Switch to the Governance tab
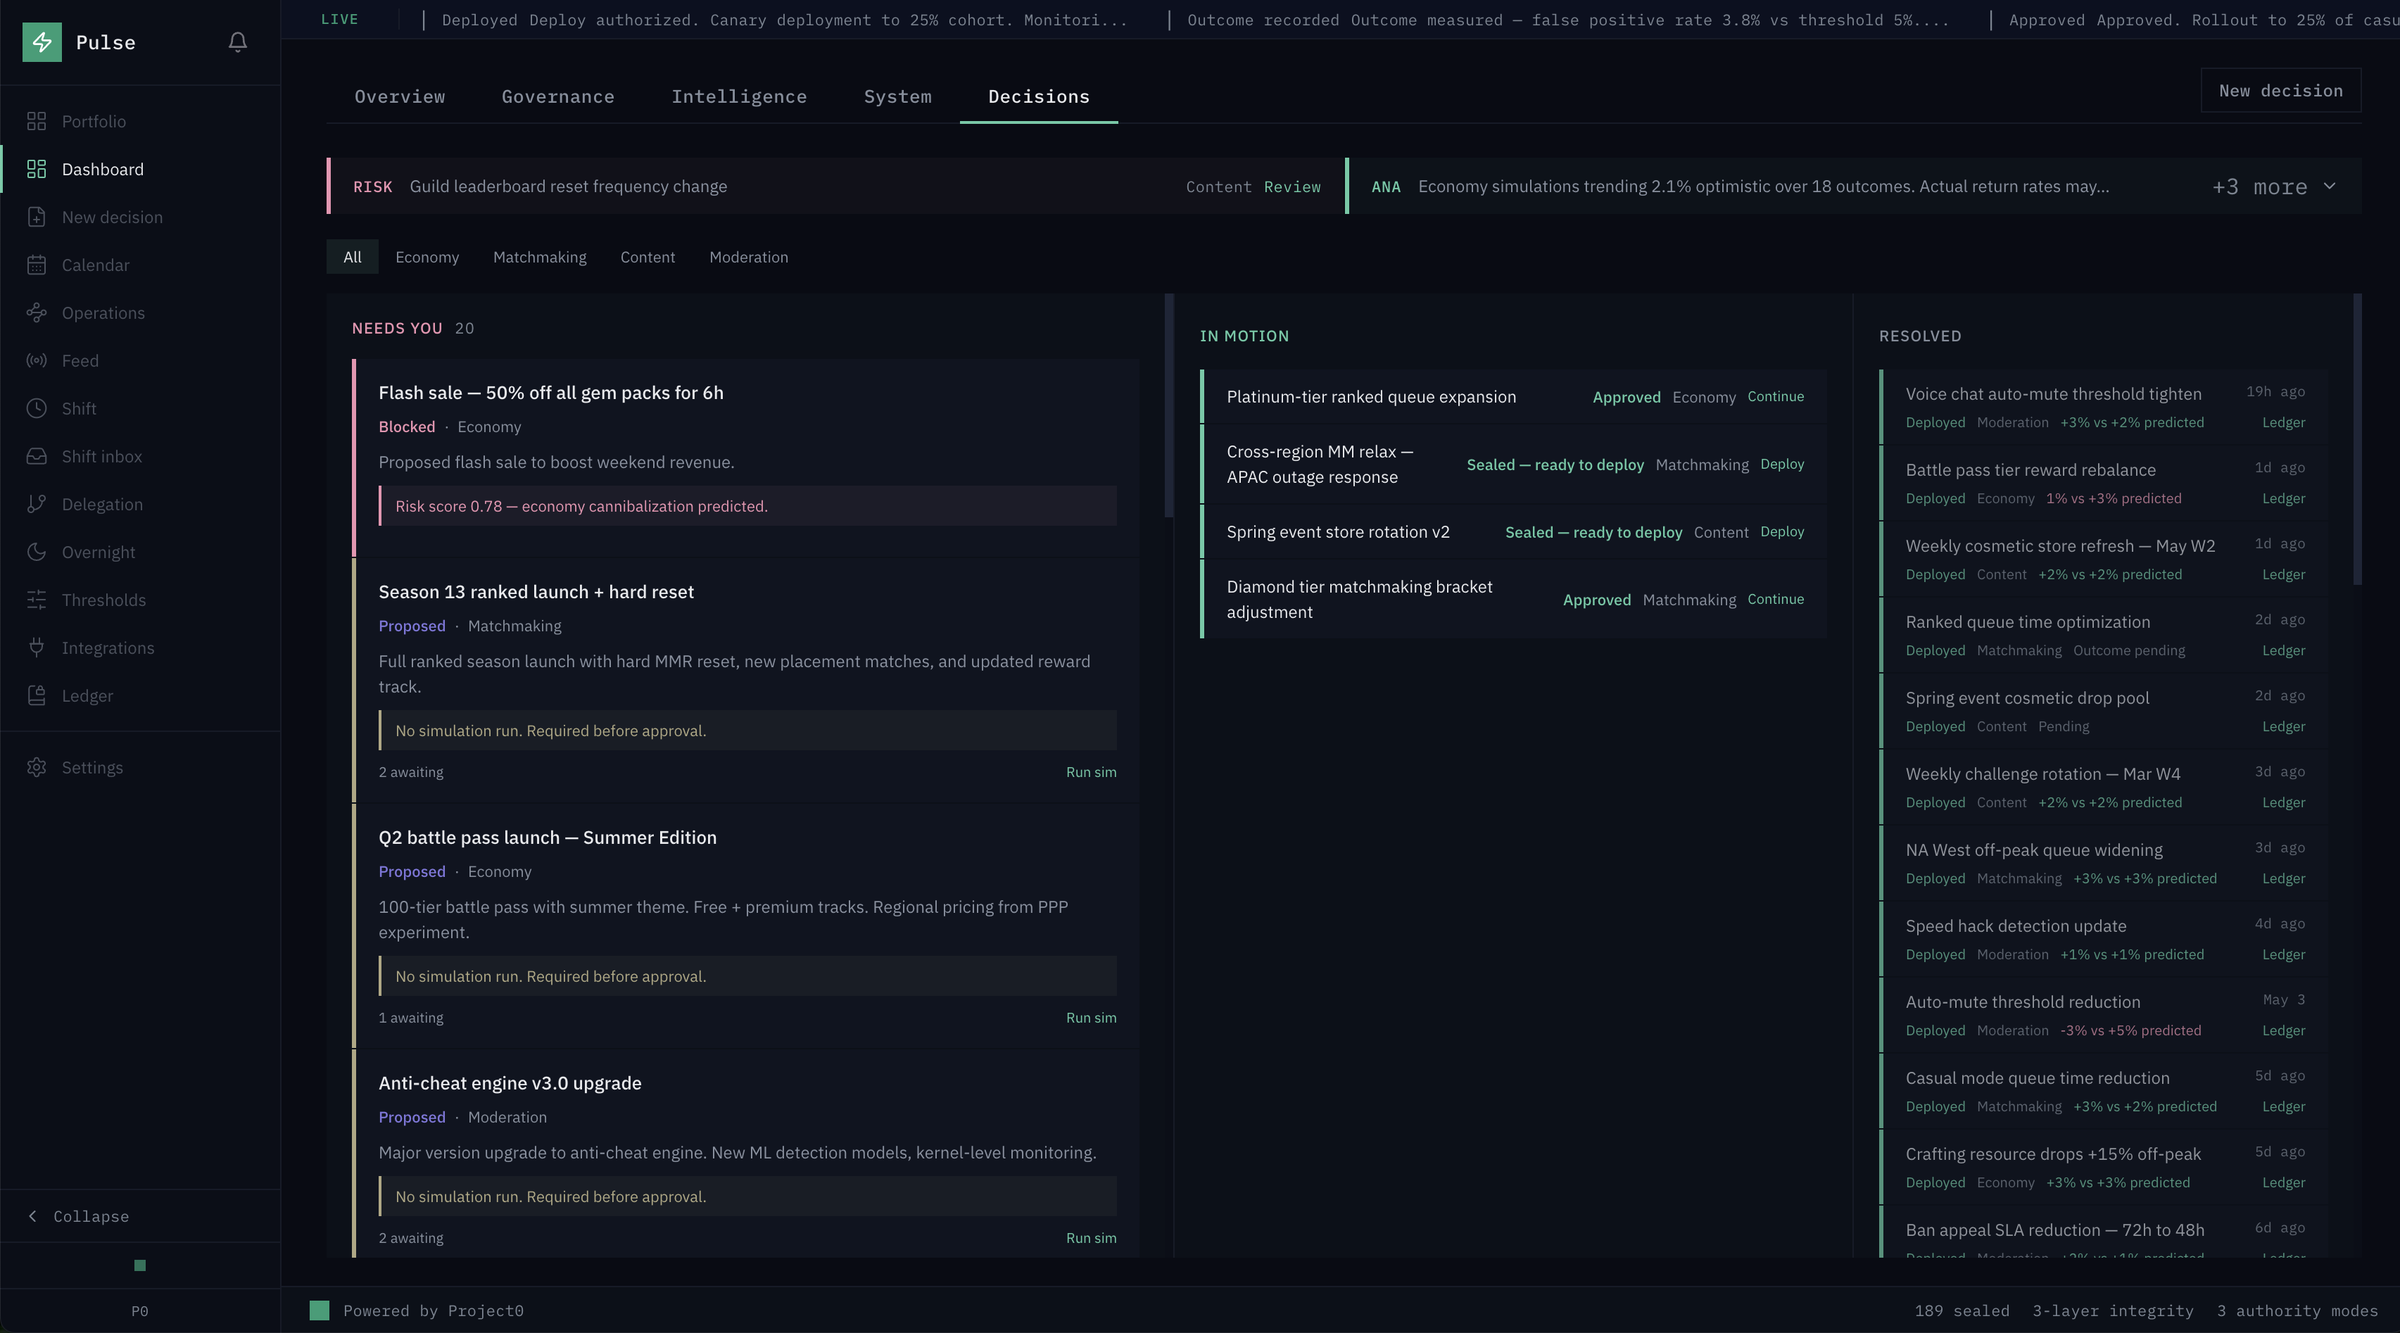Viewport: 2400px width, 1333px height. pyautogui.click(x=558, y=97)
